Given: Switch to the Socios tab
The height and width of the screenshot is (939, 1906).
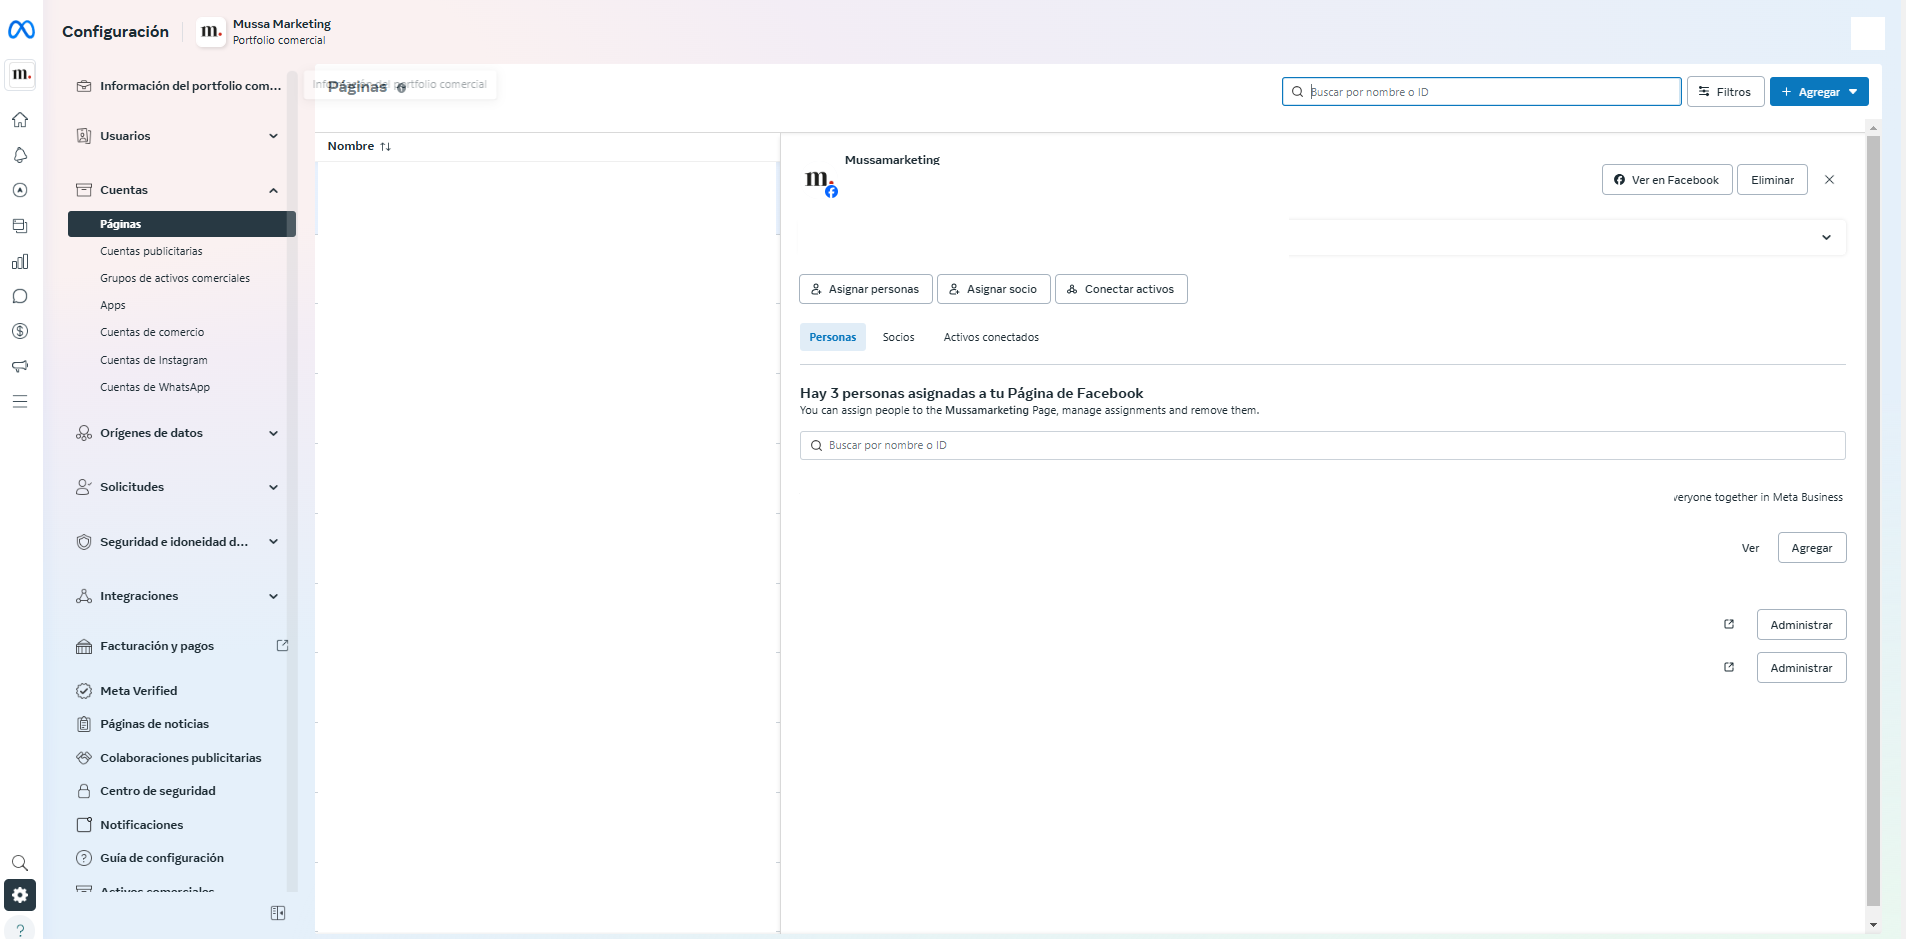Looking at the screenshot, I should (898, 337).
